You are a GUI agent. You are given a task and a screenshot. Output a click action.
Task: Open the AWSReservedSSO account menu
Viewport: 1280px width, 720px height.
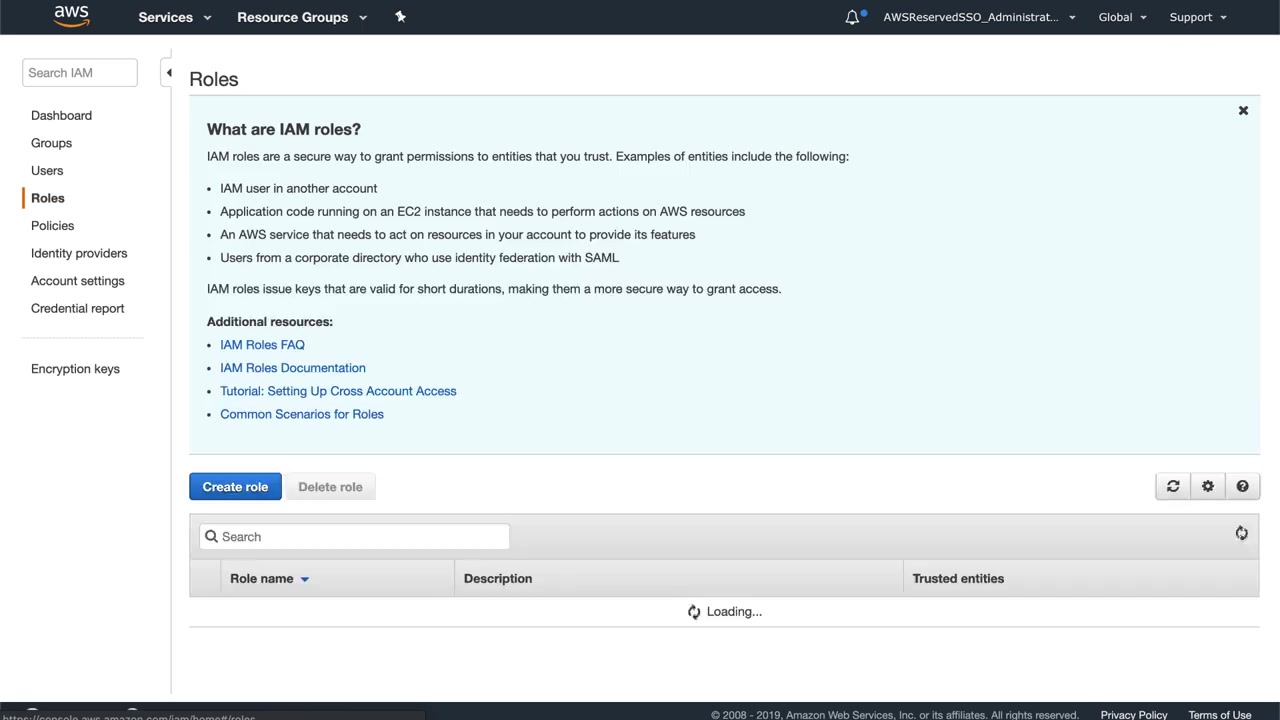pyautogui.click(x=978, y=17)
